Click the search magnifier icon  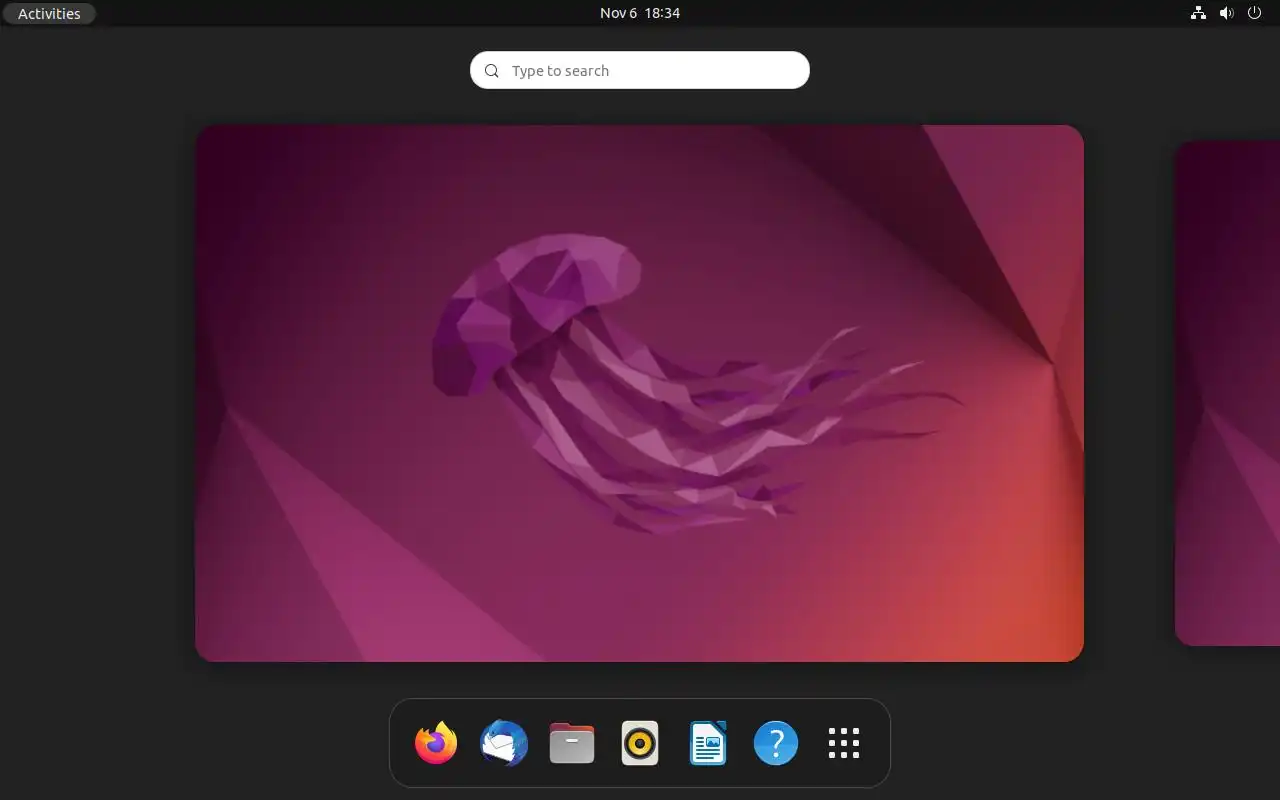[x=491, y=71]
